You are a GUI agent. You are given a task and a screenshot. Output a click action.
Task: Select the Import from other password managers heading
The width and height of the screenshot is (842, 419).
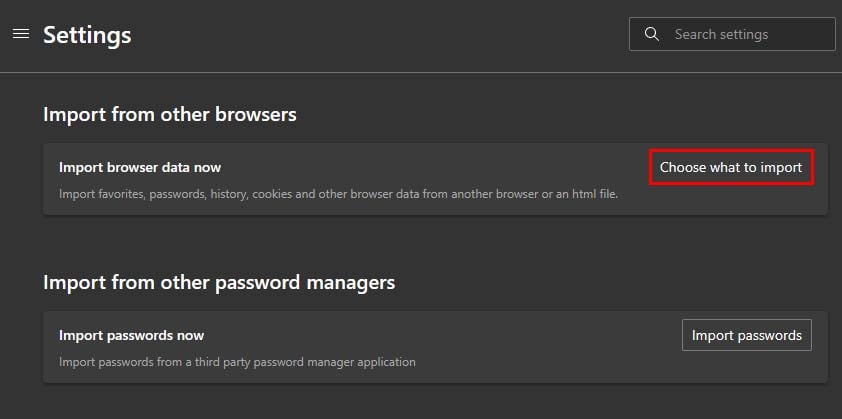tap(219, 282)
